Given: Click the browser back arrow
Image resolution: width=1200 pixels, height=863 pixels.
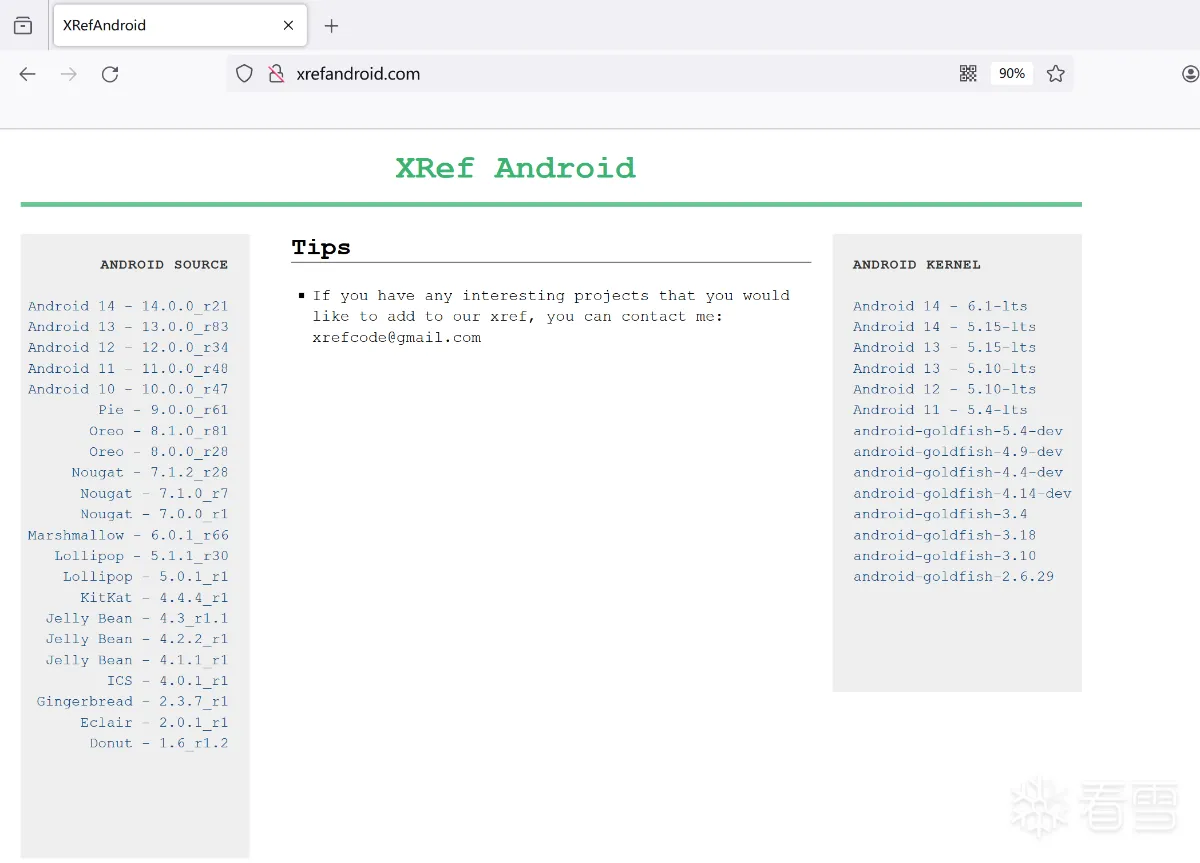Looking at the screenshot, I should [27, 73].
